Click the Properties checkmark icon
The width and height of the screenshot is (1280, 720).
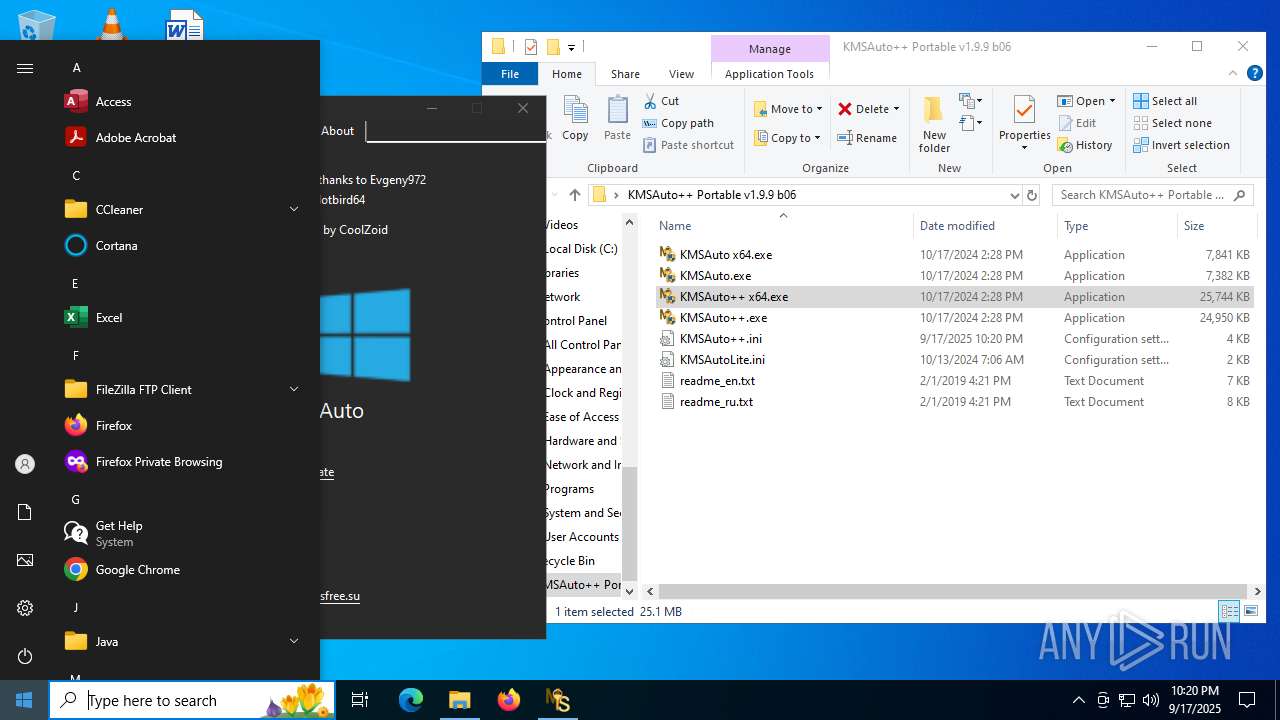coord(1024,110)
